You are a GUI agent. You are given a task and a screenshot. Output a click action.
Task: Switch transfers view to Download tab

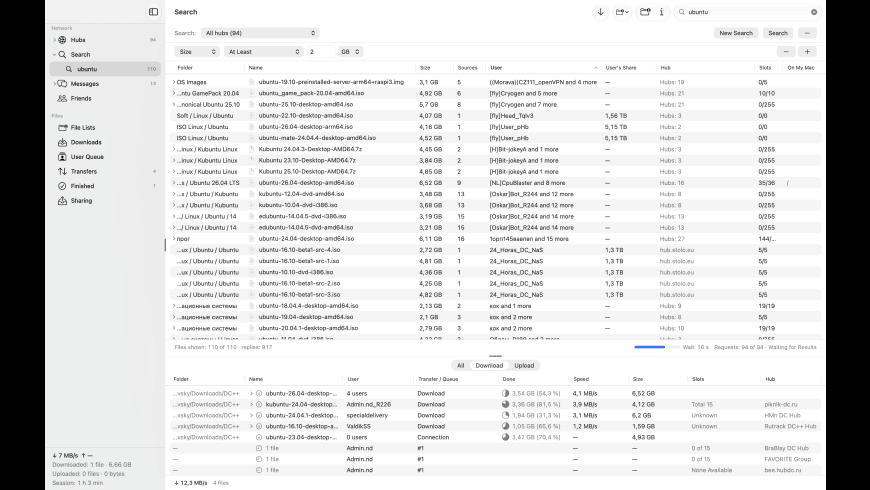click(x=489, y=366)
